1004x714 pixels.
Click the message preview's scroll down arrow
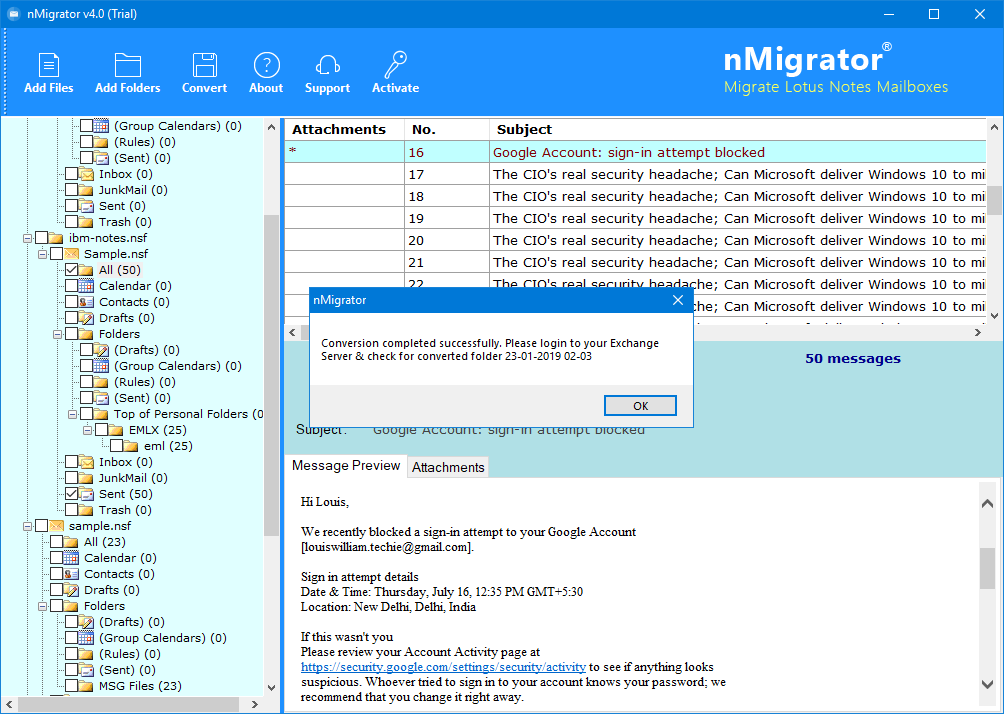(x=987, y=684)
